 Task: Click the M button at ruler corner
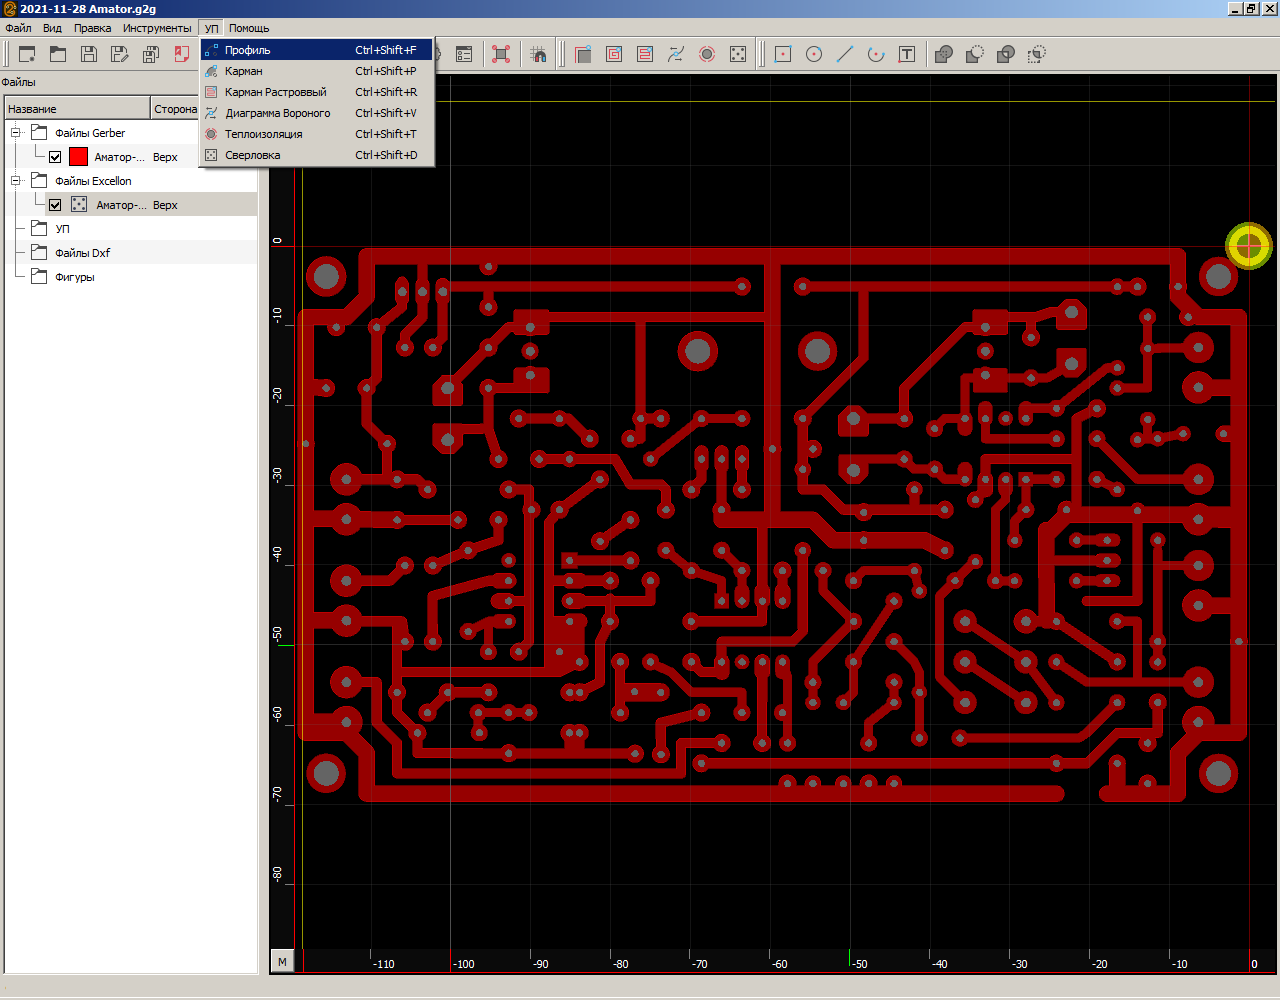(282, 962)
